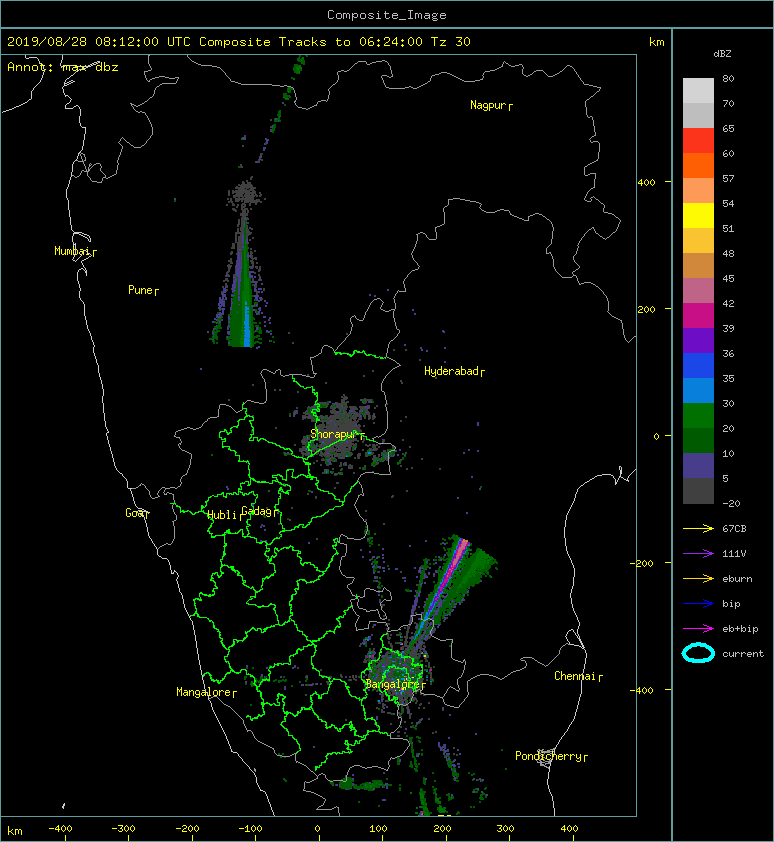Click the Composite_Image title text

[387, 15]
